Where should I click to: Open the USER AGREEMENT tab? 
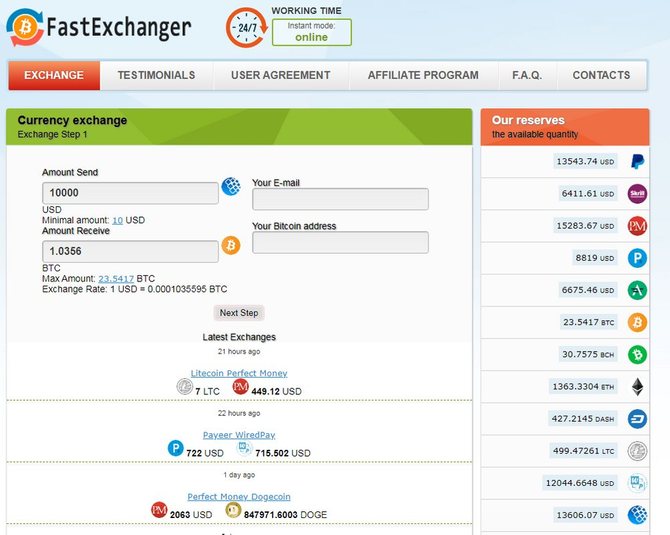click(281, 75)
